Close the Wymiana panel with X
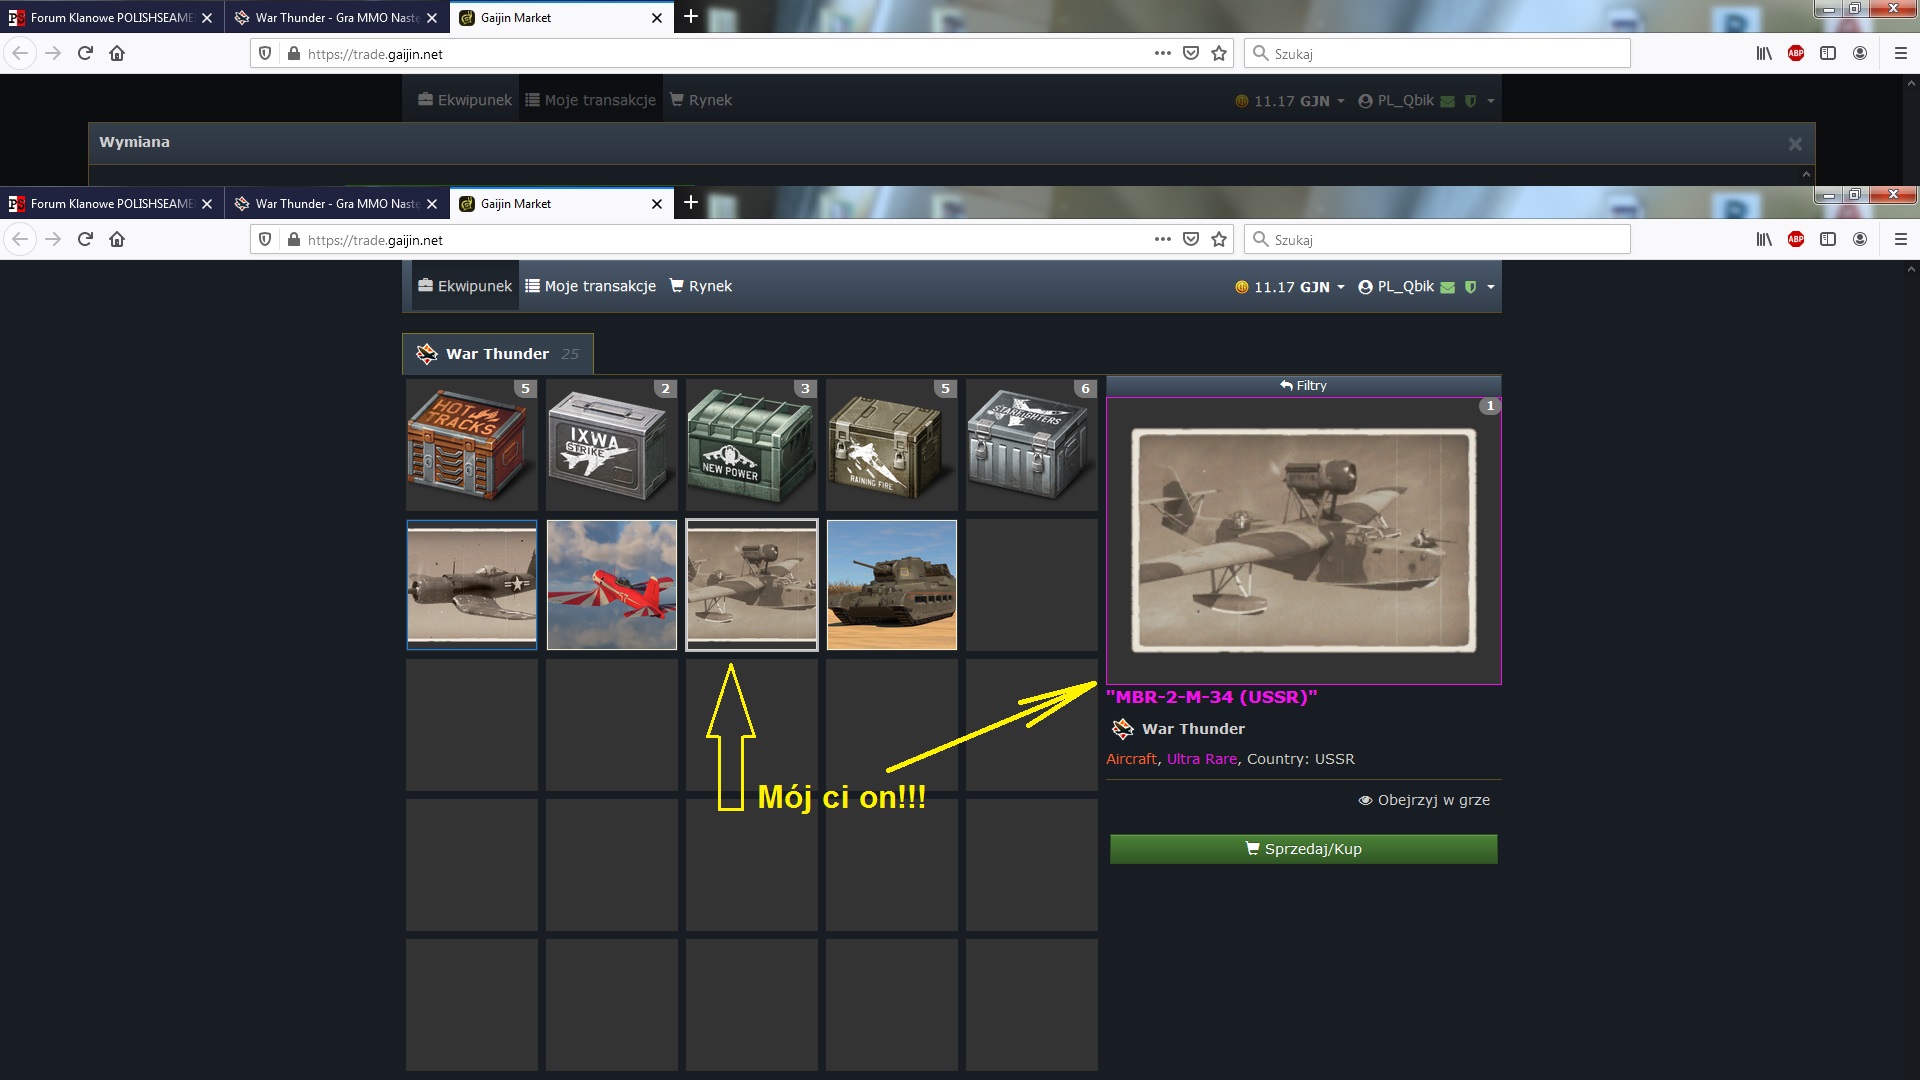The image size is (1920, 1080). [x=1794, y=144]
